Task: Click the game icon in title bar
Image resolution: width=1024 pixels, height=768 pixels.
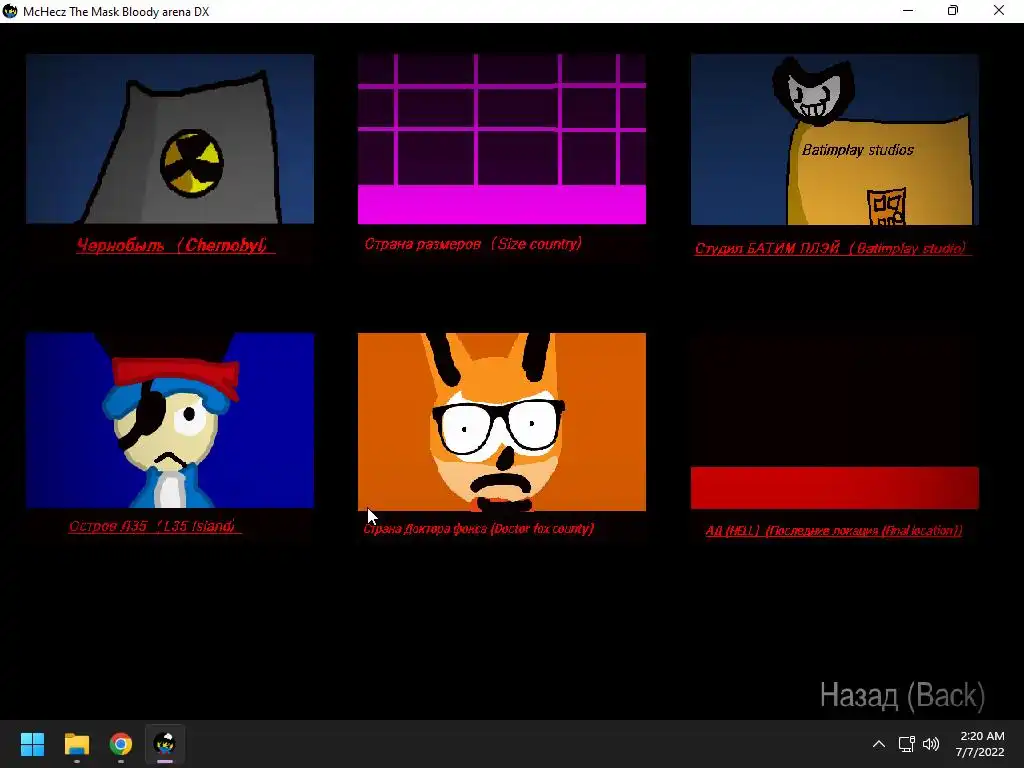Action: click(10, 11)
